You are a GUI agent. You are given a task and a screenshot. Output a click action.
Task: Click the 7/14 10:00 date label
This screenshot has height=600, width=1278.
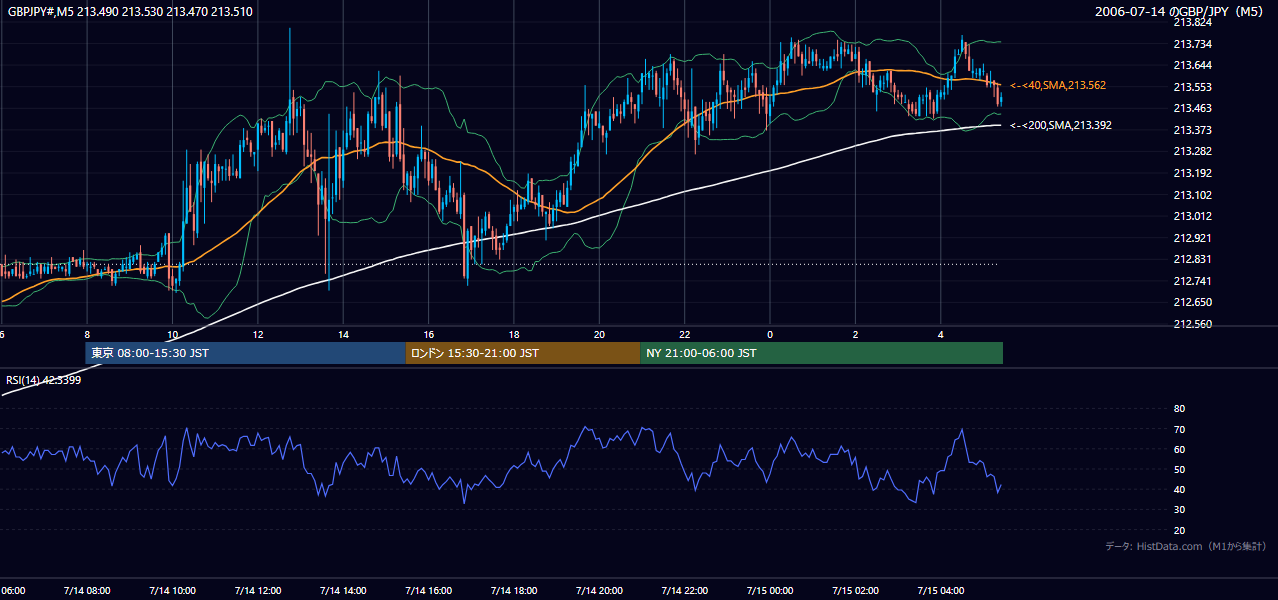172,591
